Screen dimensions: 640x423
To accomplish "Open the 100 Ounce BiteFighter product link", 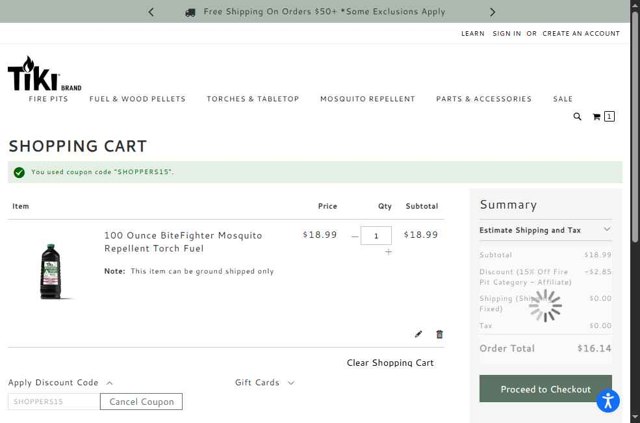I will 183,242.
